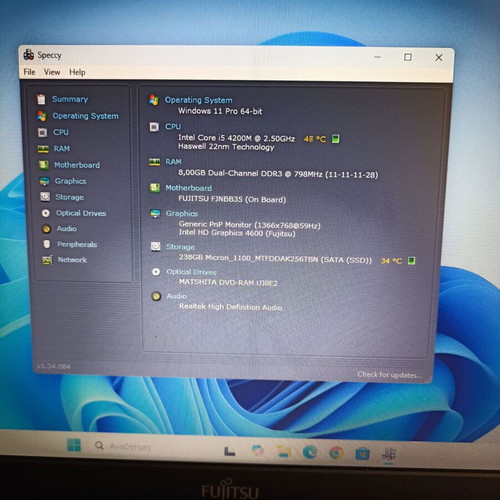Open the CPU section in sidebar

(61, 132)
